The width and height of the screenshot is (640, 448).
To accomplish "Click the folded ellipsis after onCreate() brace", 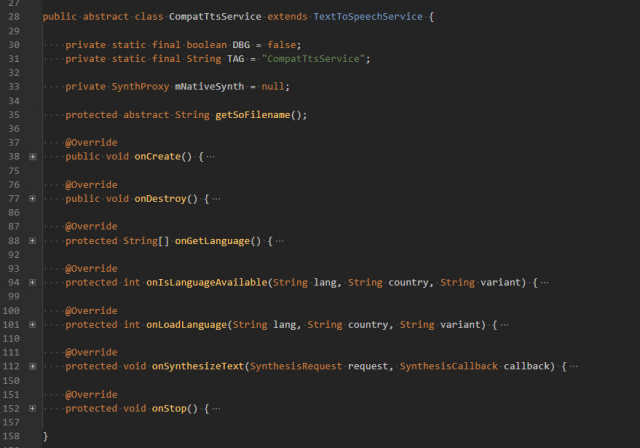I will (210, 157).
